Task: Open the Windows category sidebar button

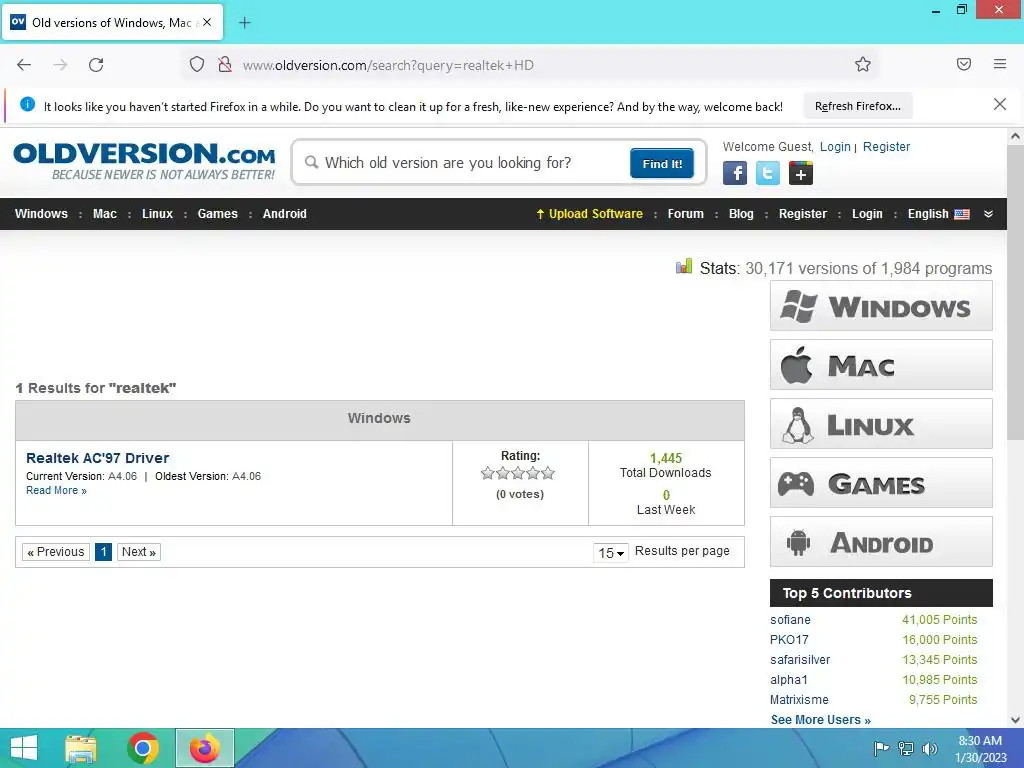Action: (x=881, y=306)
